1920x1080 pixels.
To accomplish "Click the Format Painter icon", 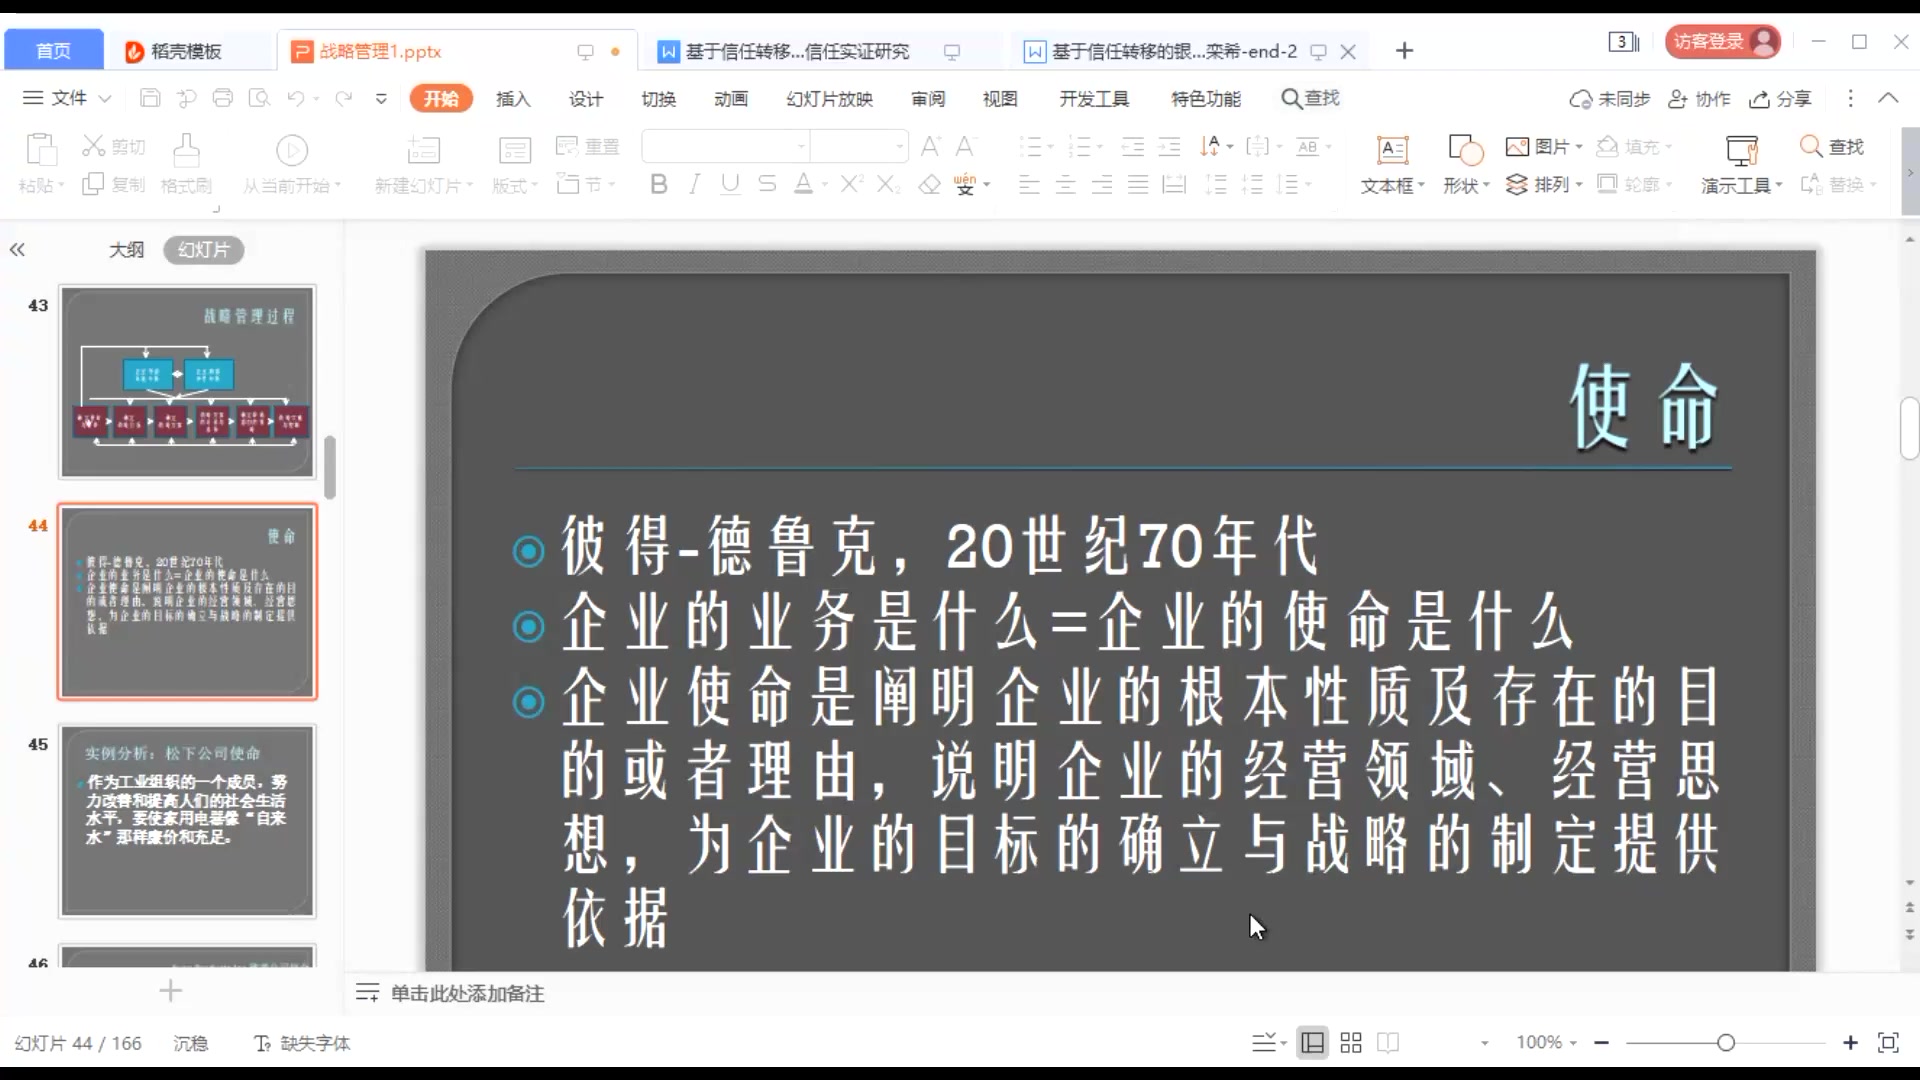I will point(186,150).
